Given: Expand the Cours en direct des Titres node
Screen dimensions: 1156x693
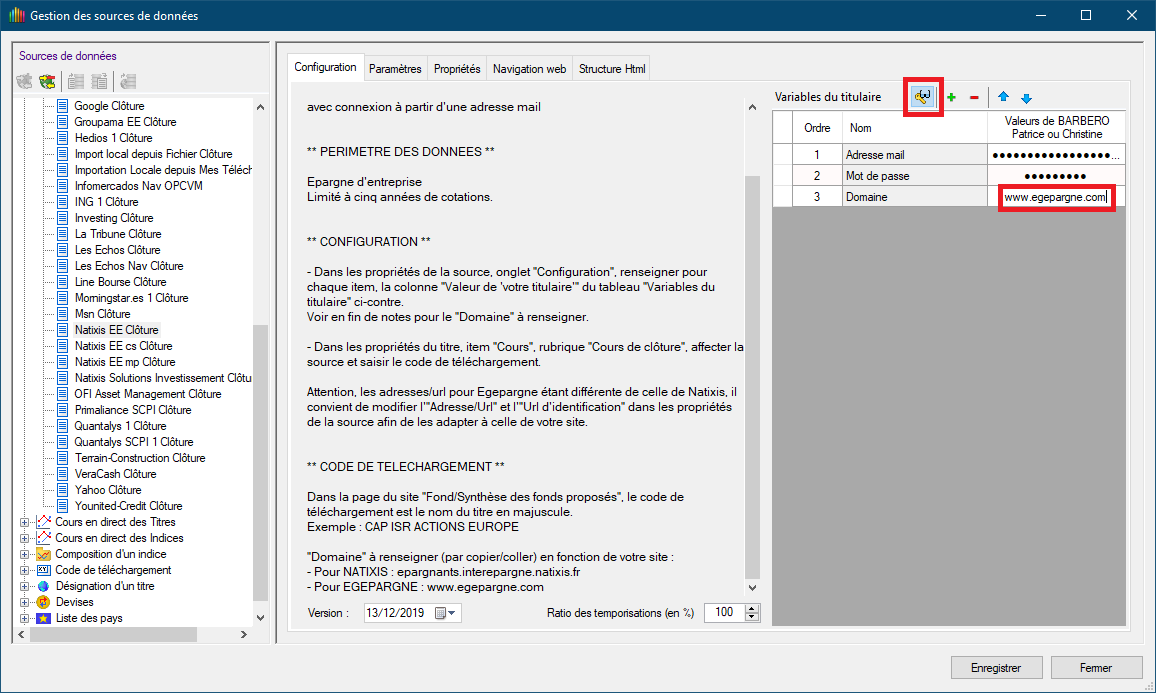Looking at the screenshot, I should click(25, 522).
